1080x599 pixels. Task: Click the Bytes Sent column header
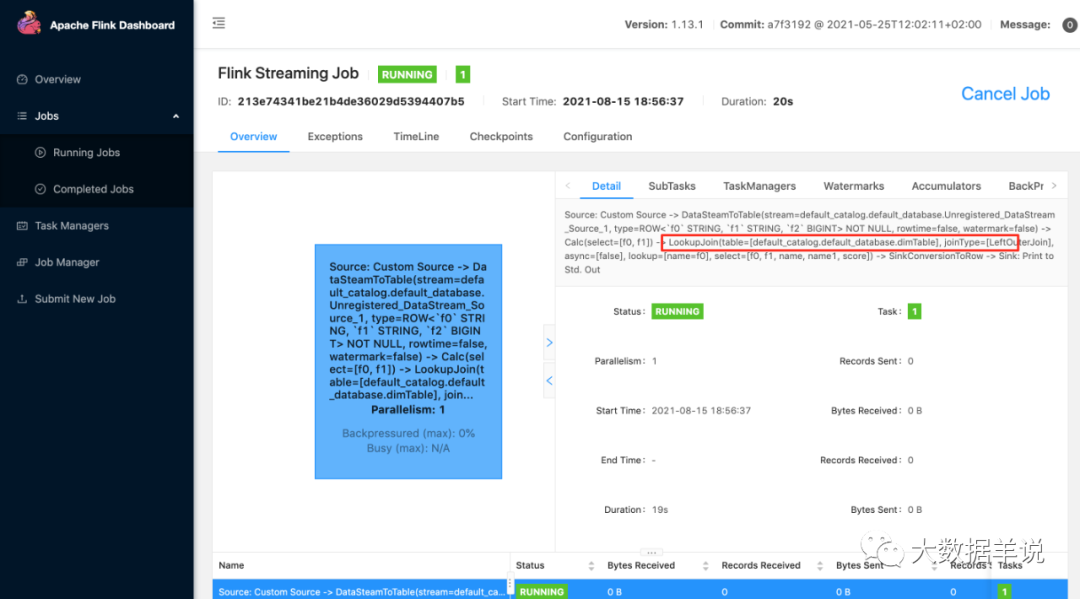(859, 565)
